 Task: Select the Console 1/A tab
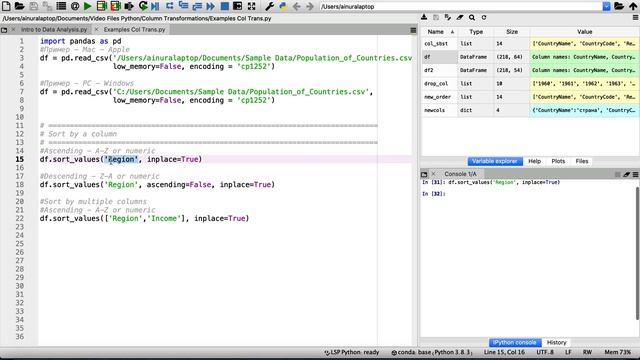pyautogui.click(x=460, y=174)
